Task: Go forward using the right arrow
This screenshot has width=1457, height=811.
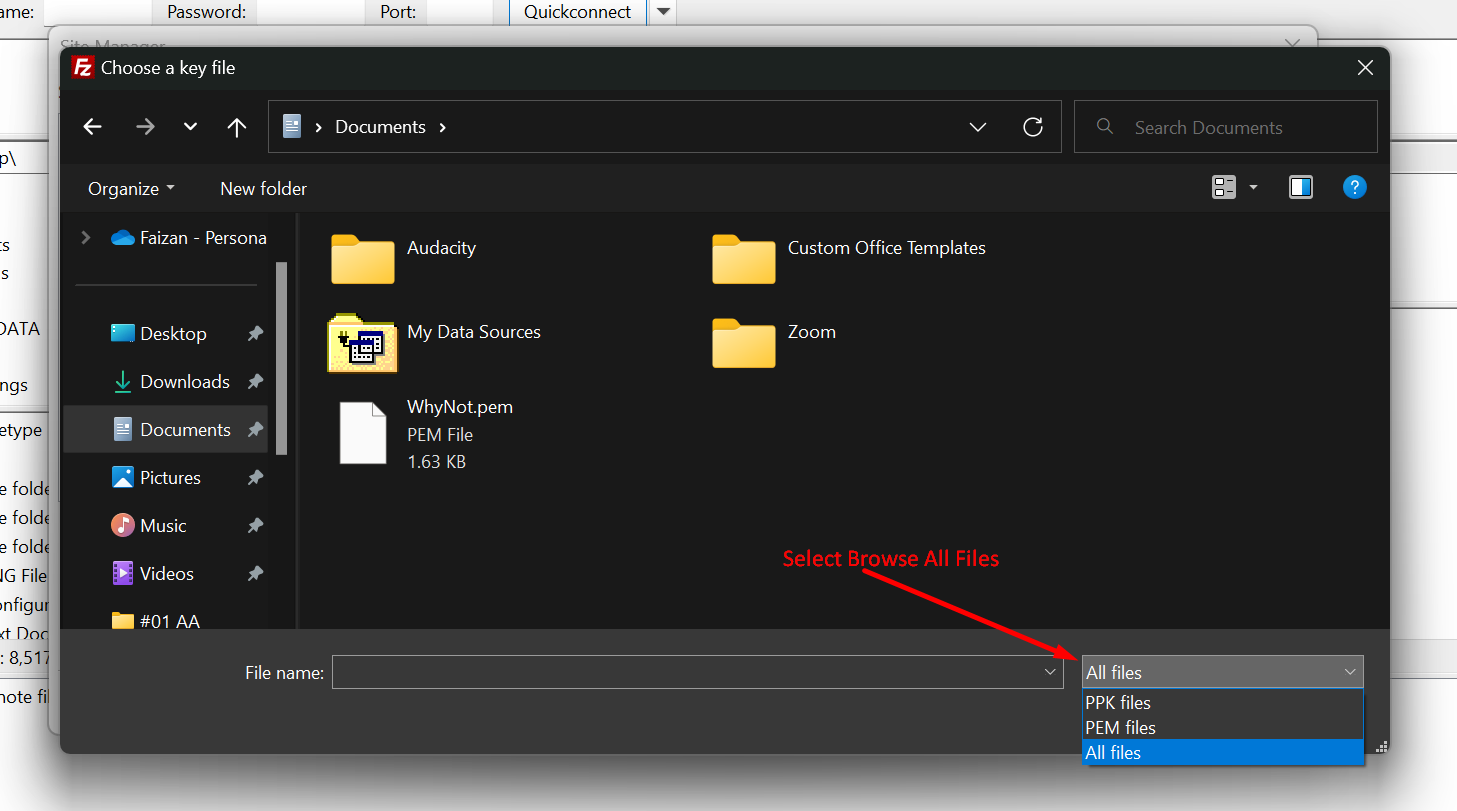Action: point(145,127)
